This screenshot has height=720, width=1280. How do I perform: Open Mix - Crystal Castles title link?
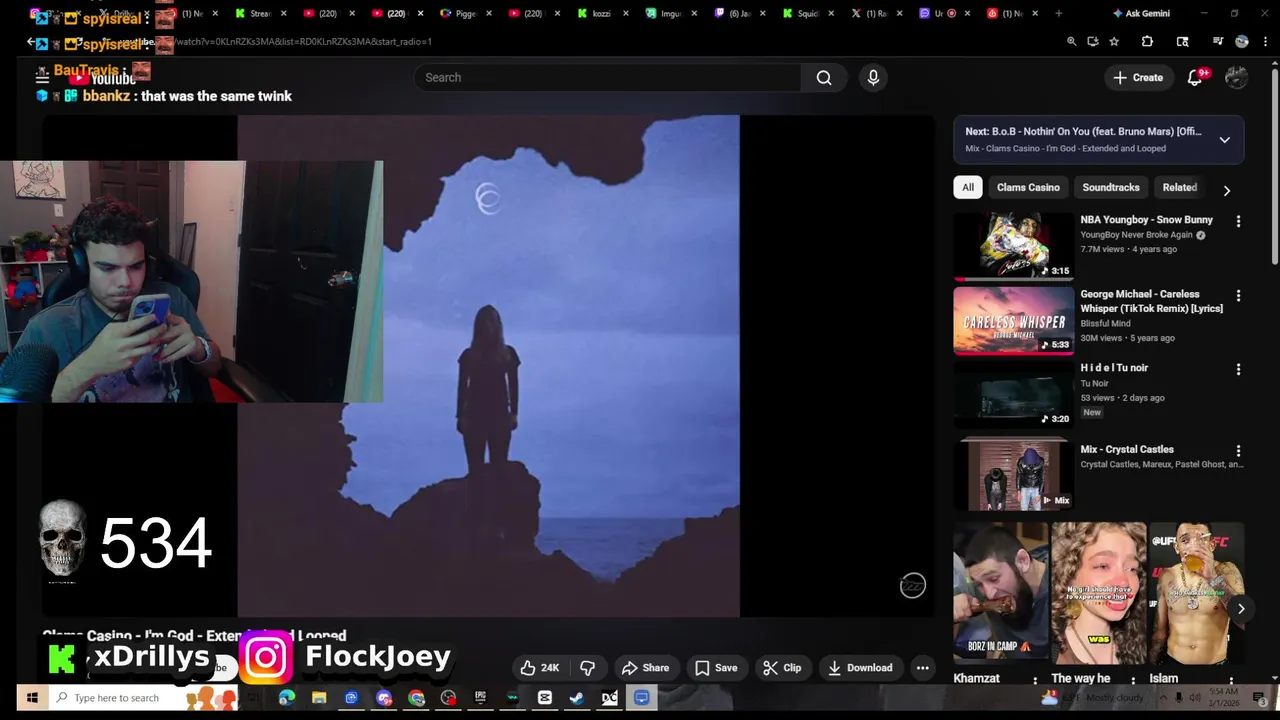coord(1127,450)
